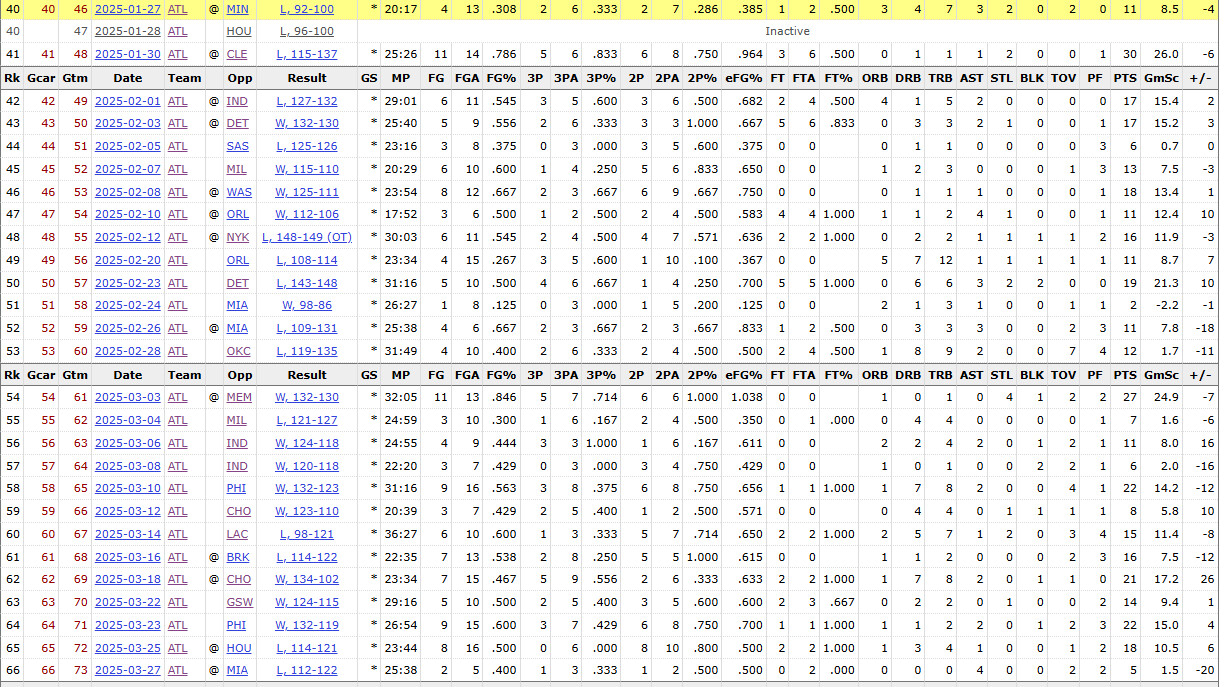
Task: Open the MIN opponent link
Action: pyautogui.click(x=238, y=9)
